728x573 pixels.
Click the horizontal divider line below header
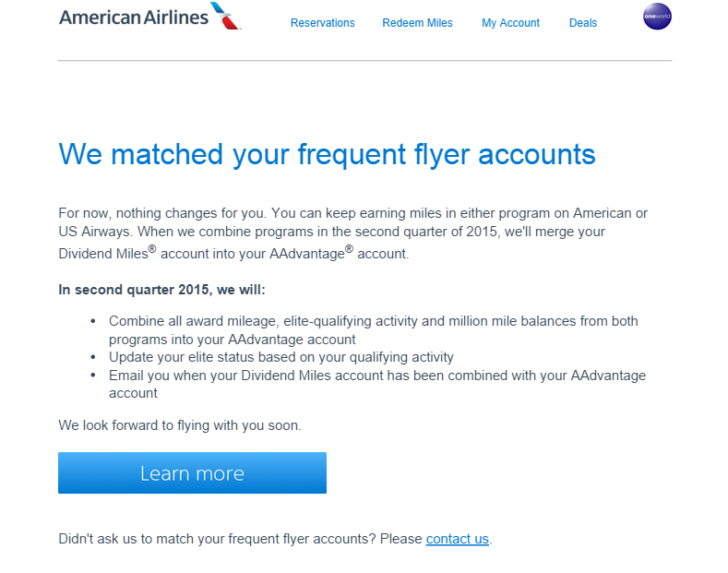tap(364, 60)
